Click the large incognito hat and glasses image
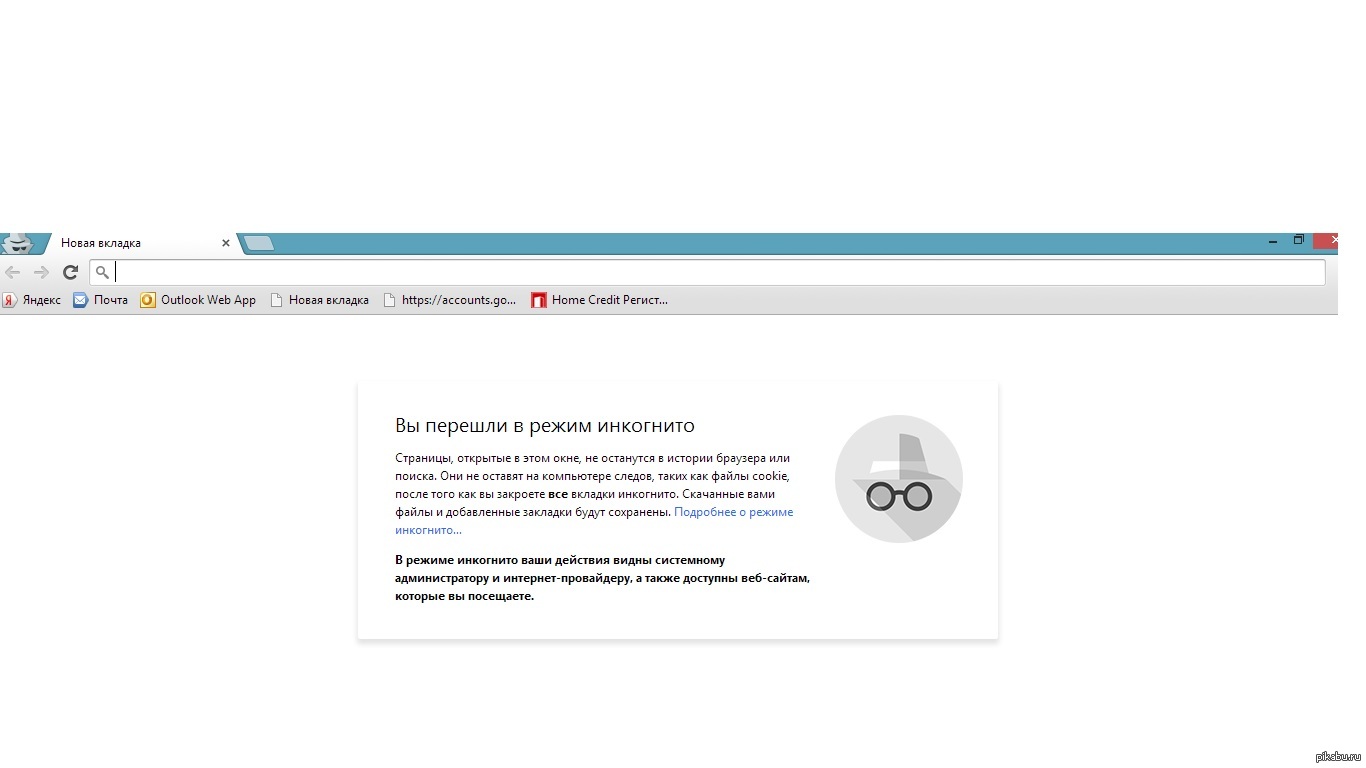The image size is (1366, 768). point(898,479)
